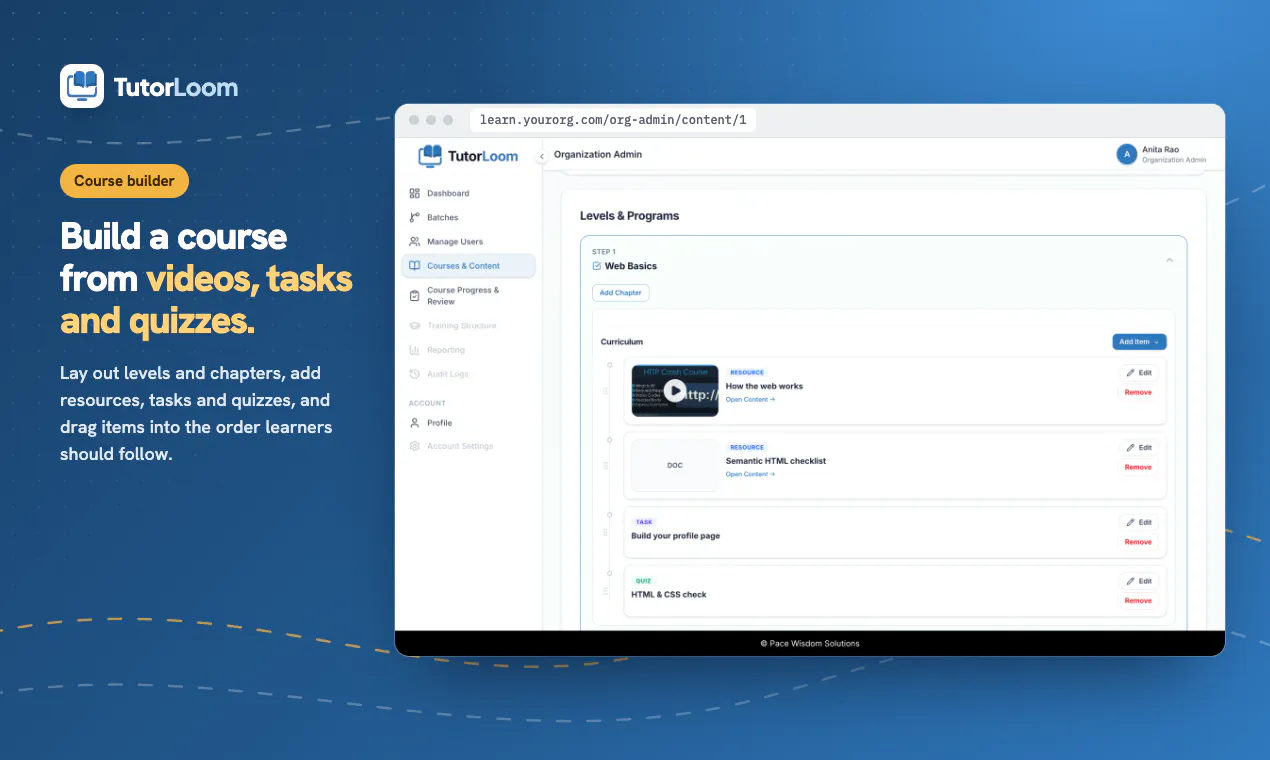This screenshot has width=1270, height=760.
Task: Click the Web Basics step title
Action: pos(631,266)
